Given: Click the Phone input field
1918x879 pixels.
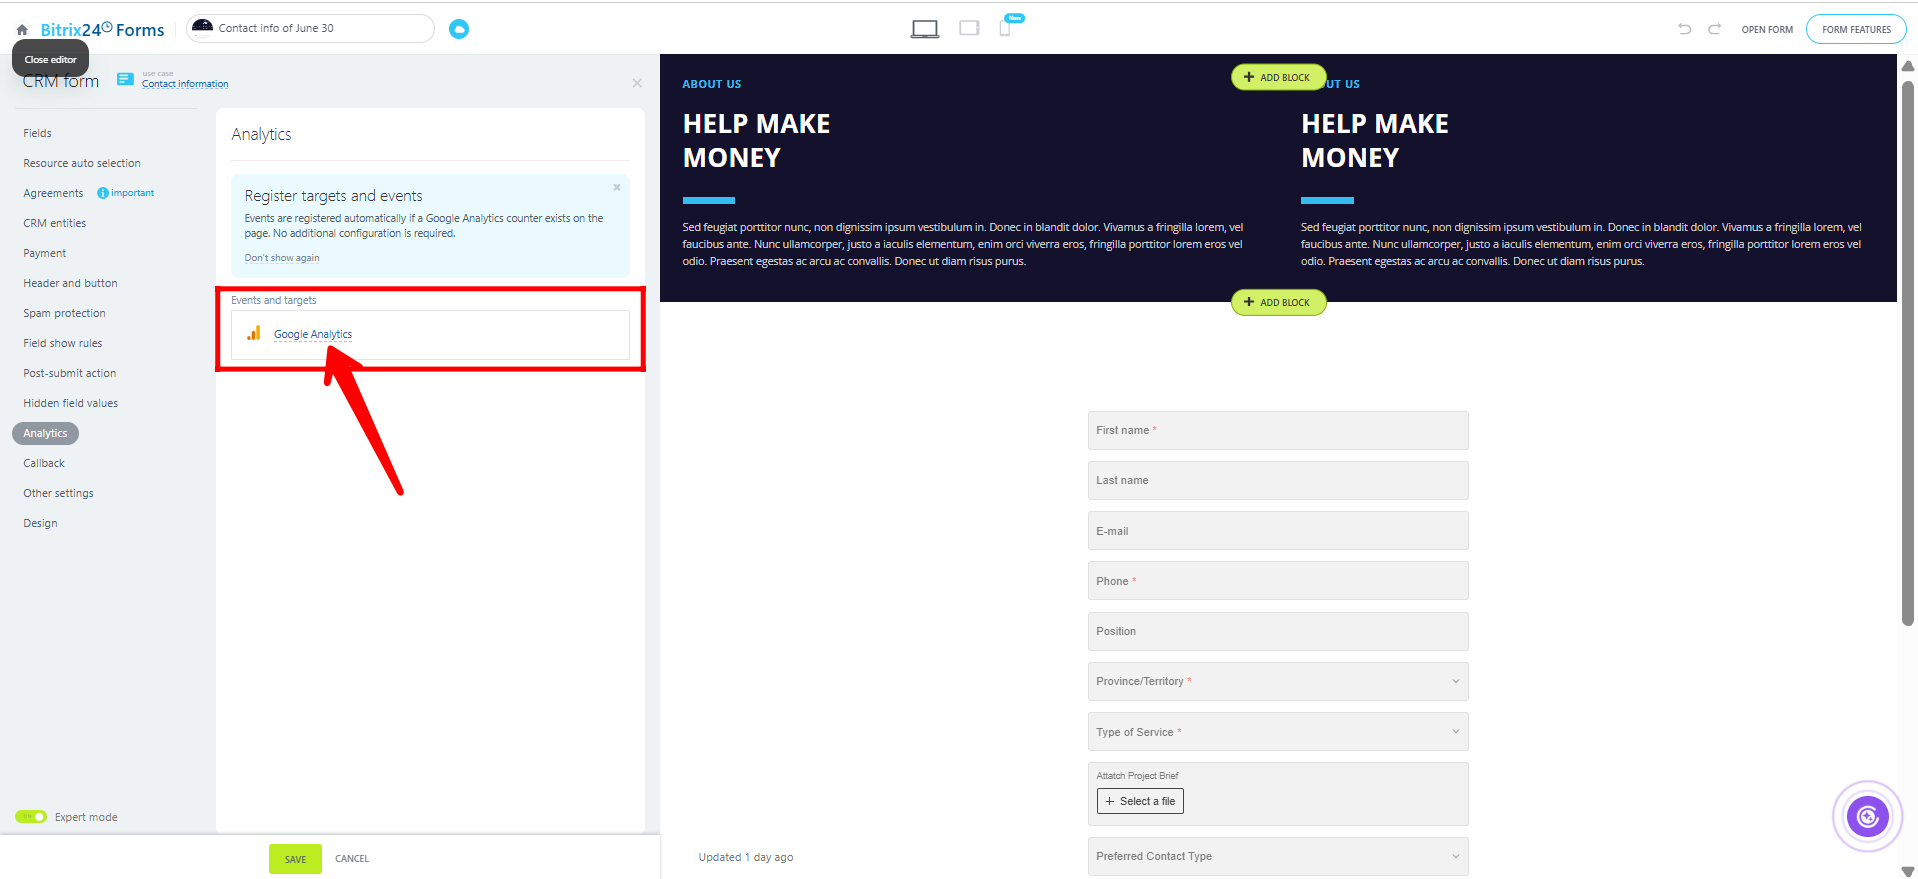Looking at the screenshot, I should coord(1278,581).
